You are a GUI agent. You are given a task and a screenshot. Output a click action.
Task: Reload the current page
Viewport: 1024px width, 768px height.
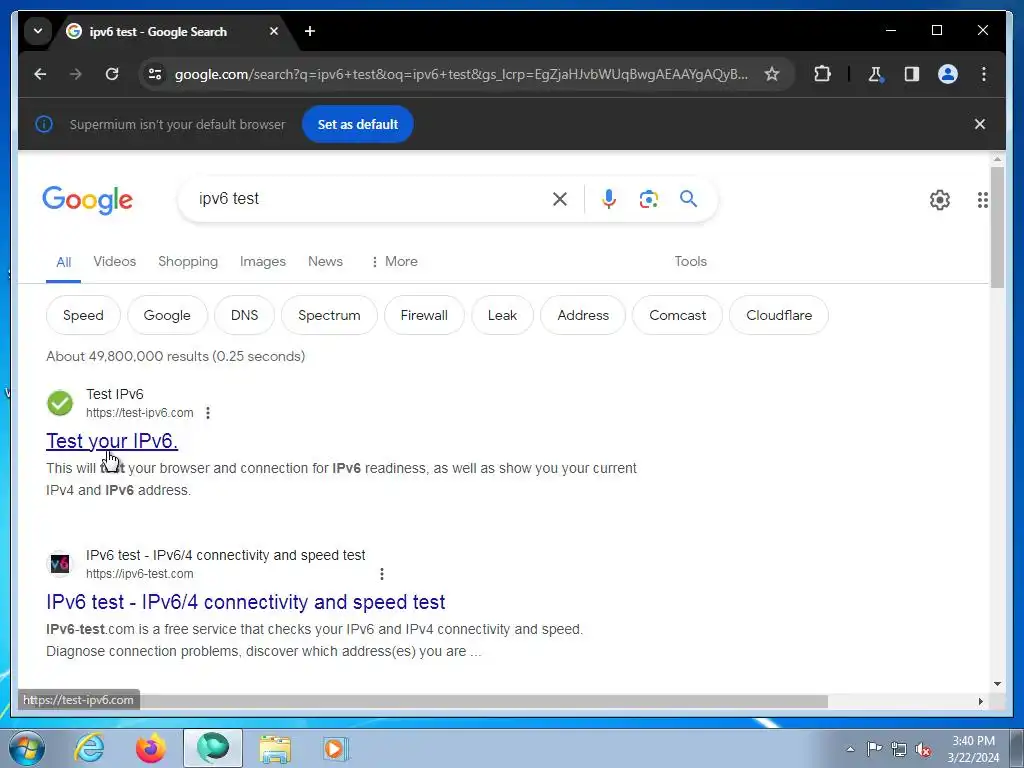[112, 74]
